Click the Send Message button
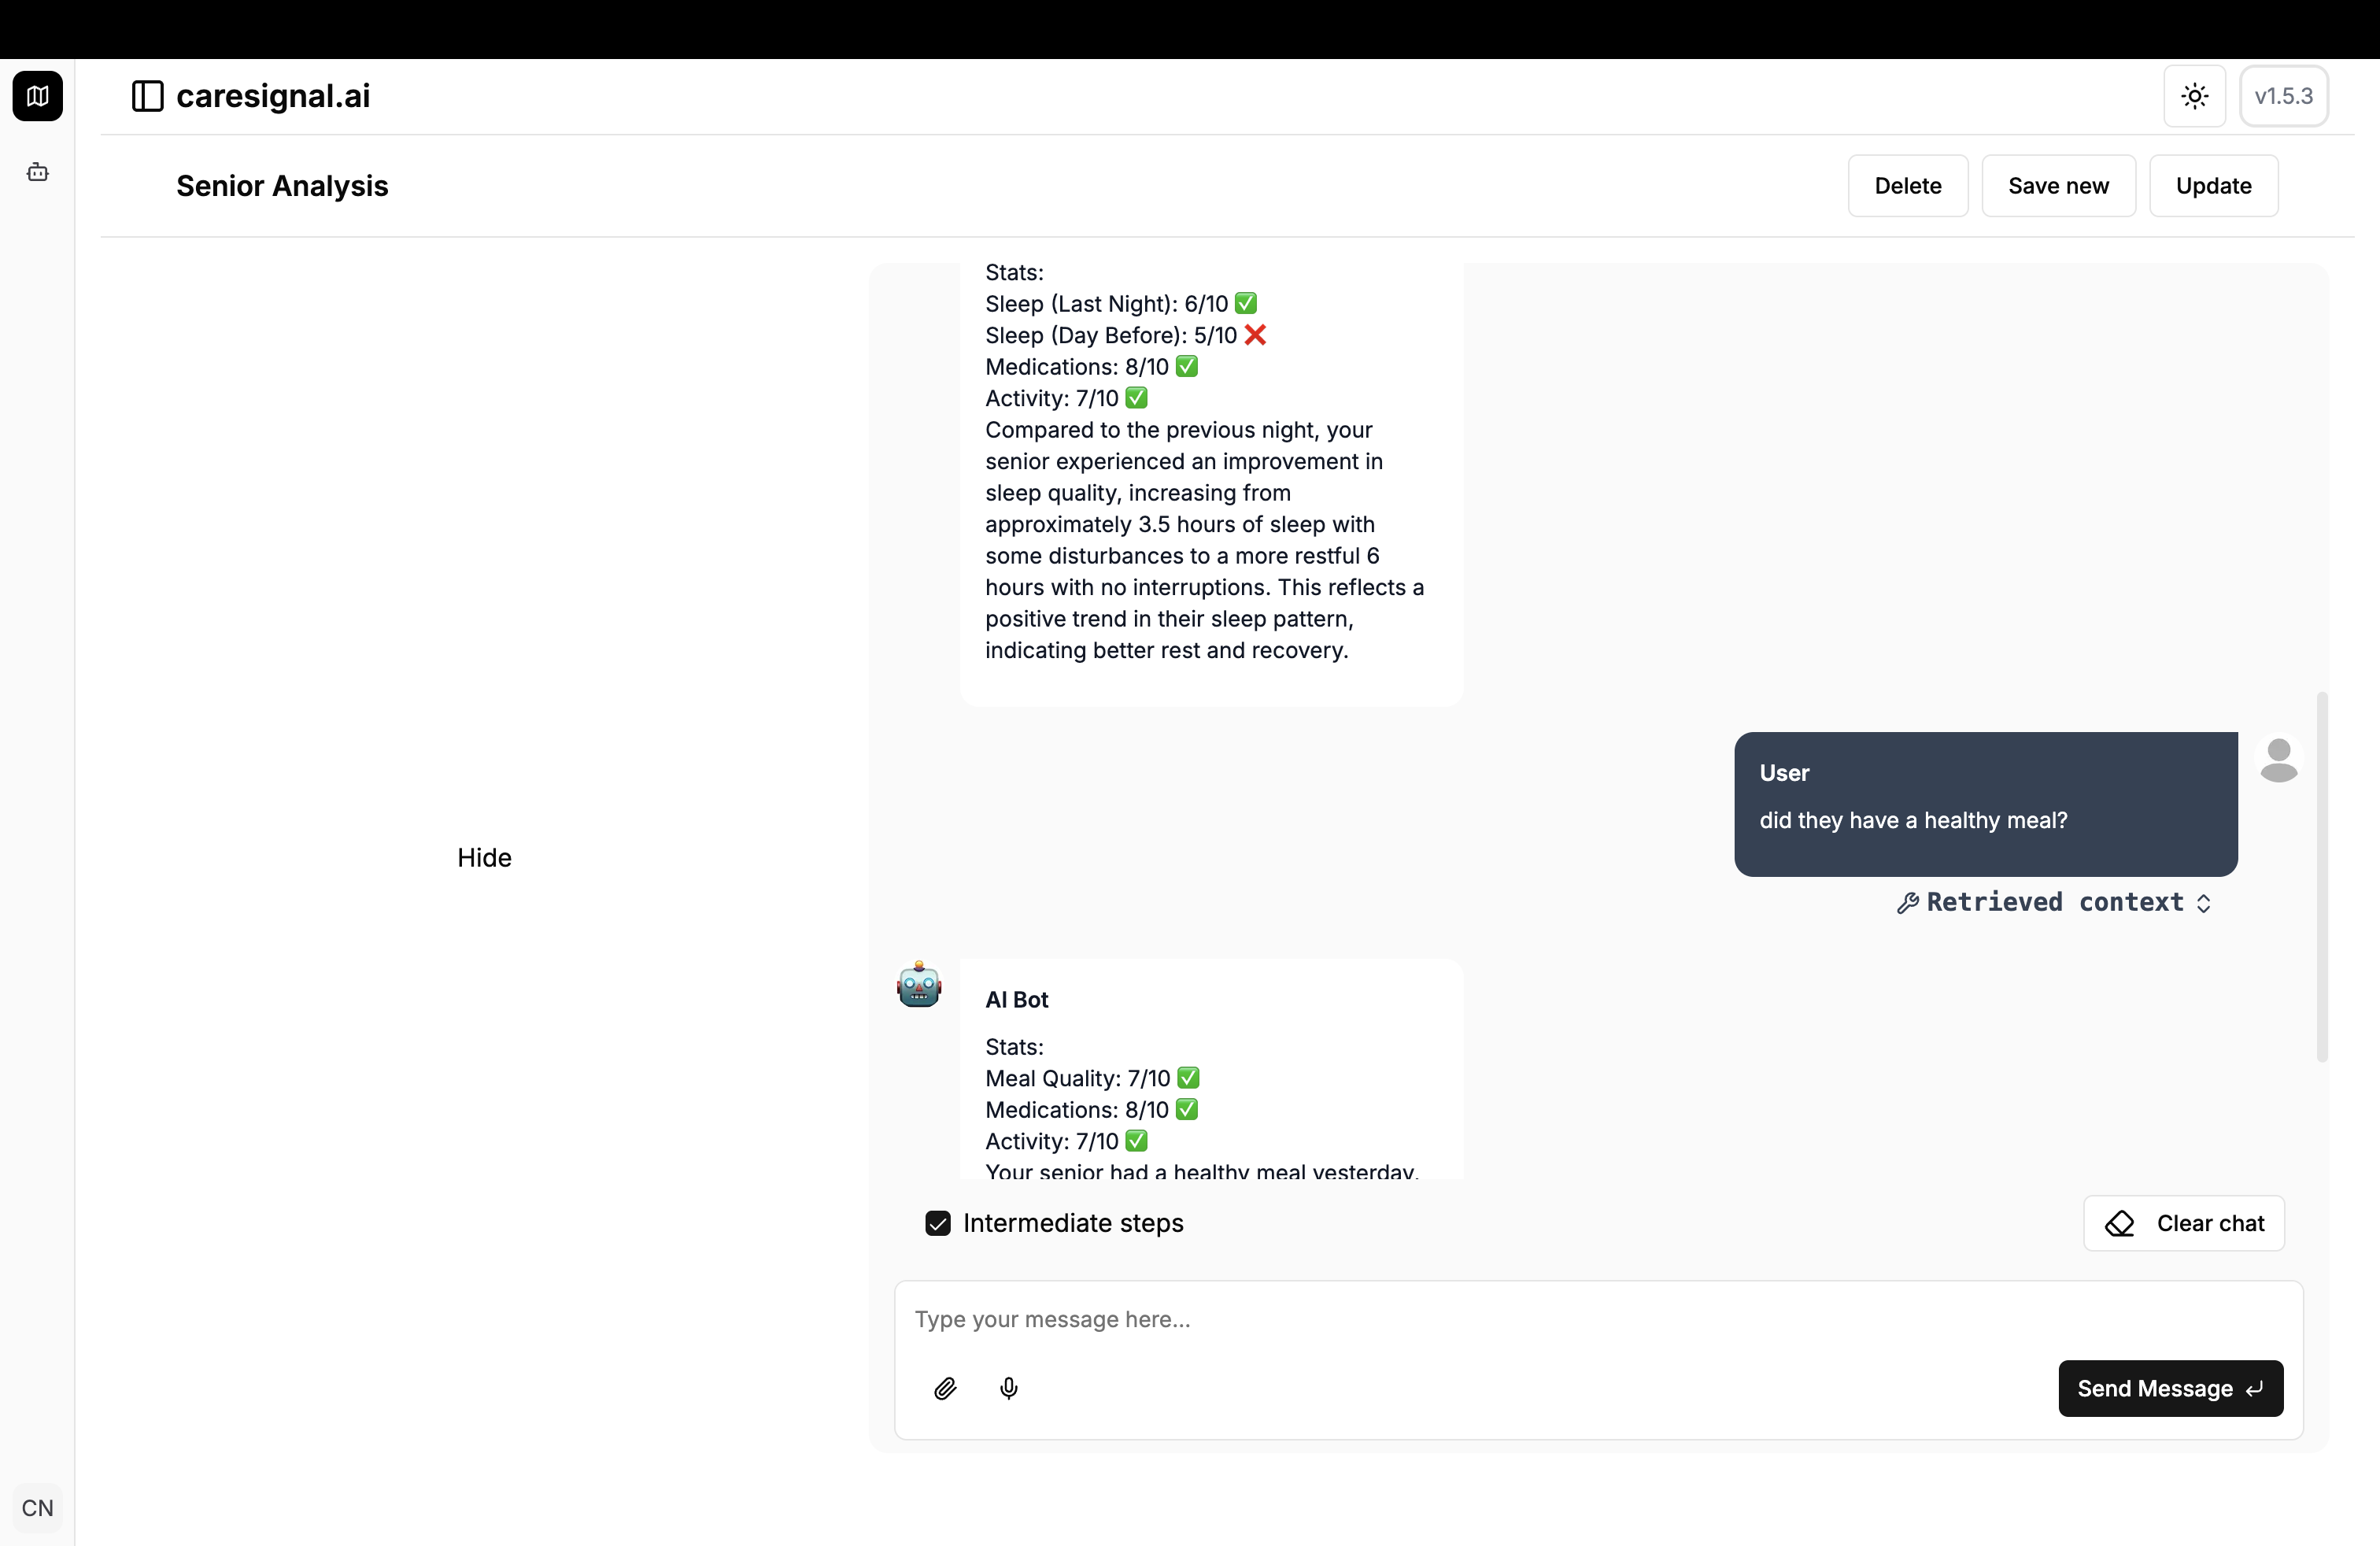 click(x=2170, y=1388)
